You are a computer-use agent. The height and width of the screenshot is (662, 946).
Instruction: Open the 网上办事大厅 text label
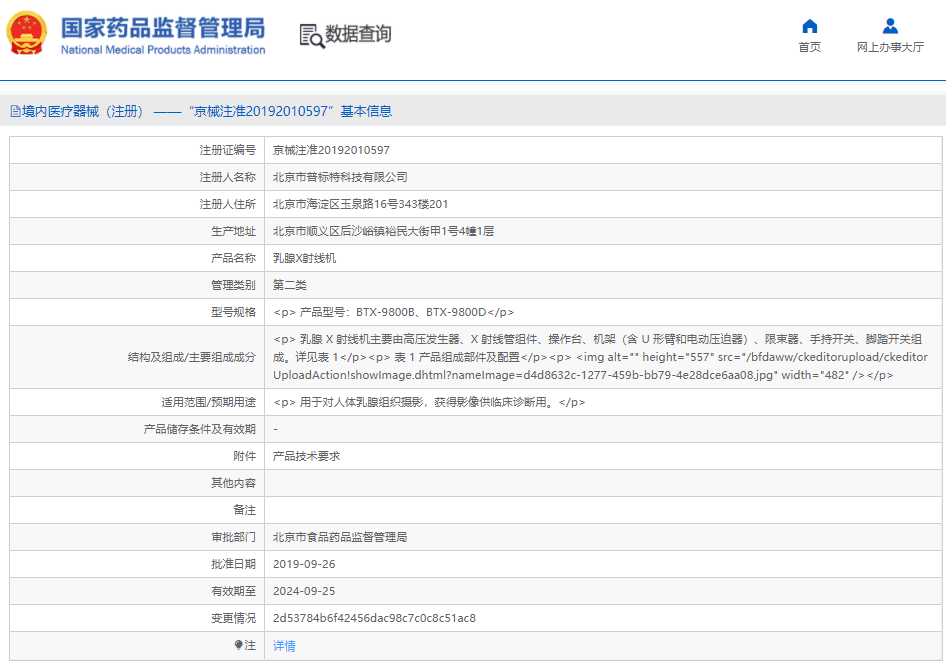click(x=890, y=48)
